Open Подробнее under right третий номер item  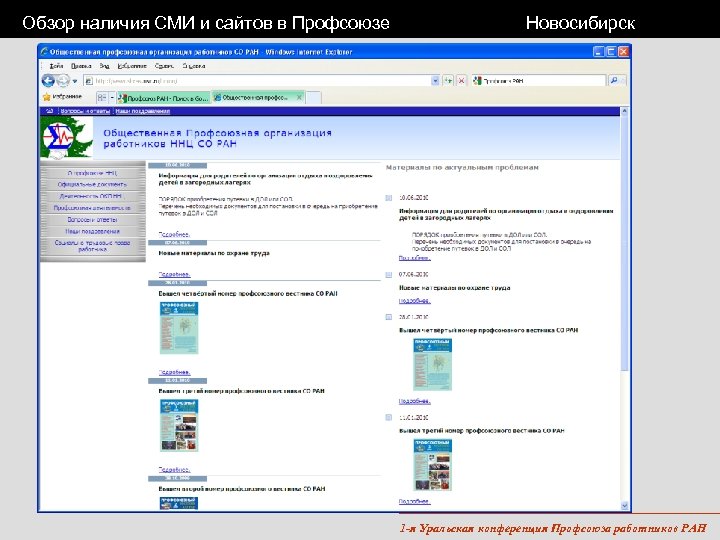414,501
